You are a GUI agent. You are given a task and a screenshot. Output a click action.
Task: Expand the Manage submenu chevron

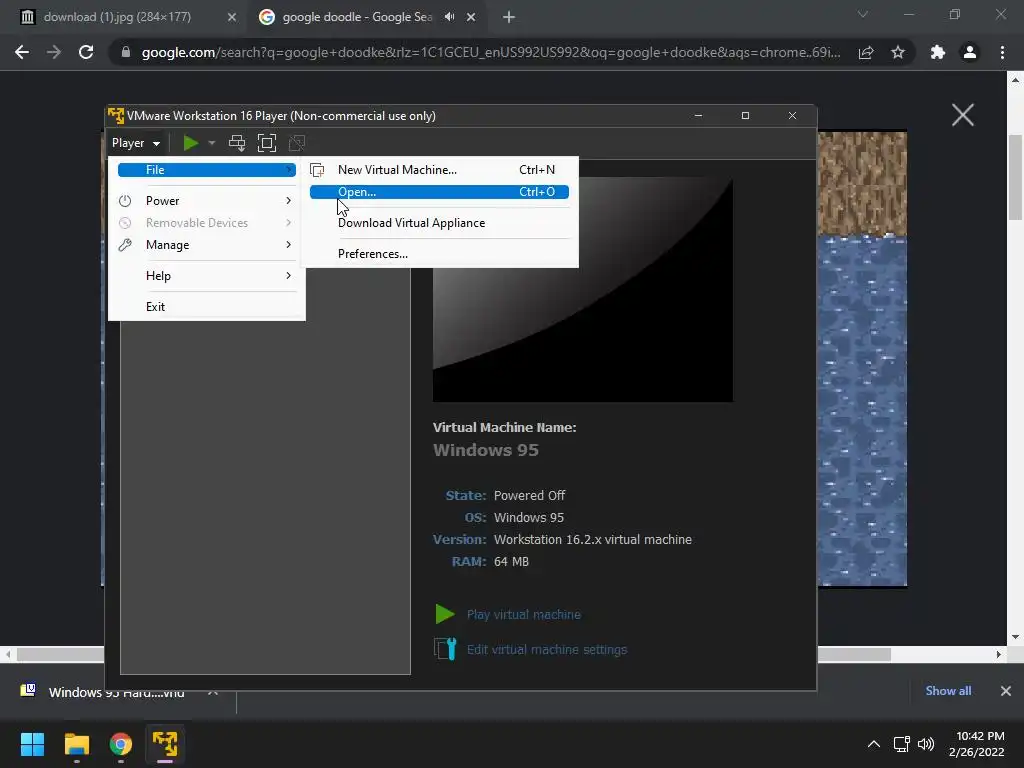tap(289, 245)
